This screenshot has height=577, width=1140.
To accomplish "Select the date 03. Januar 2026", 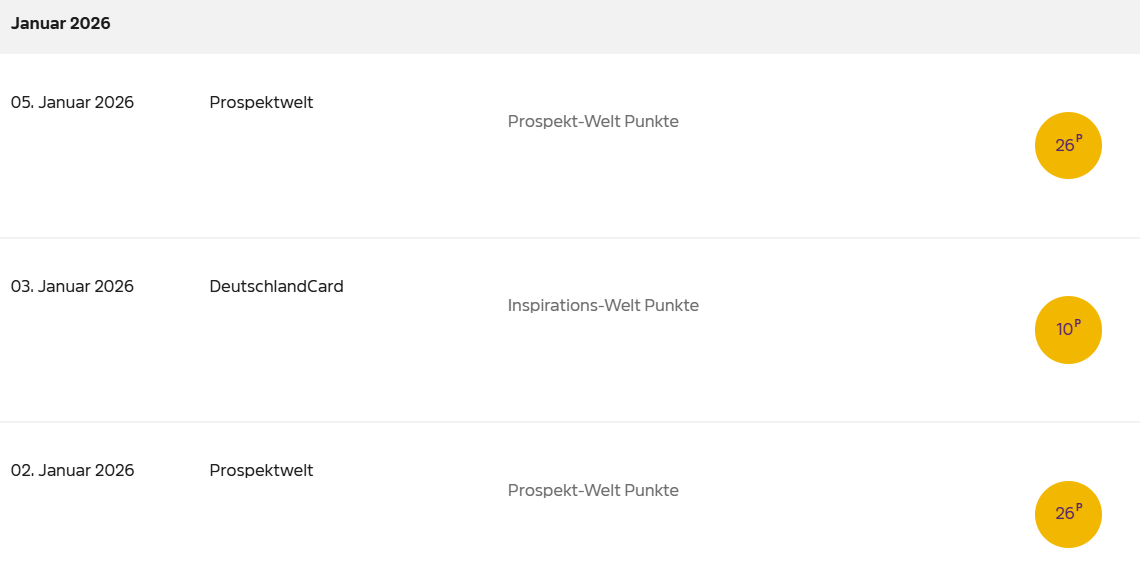I will (72, 286).
